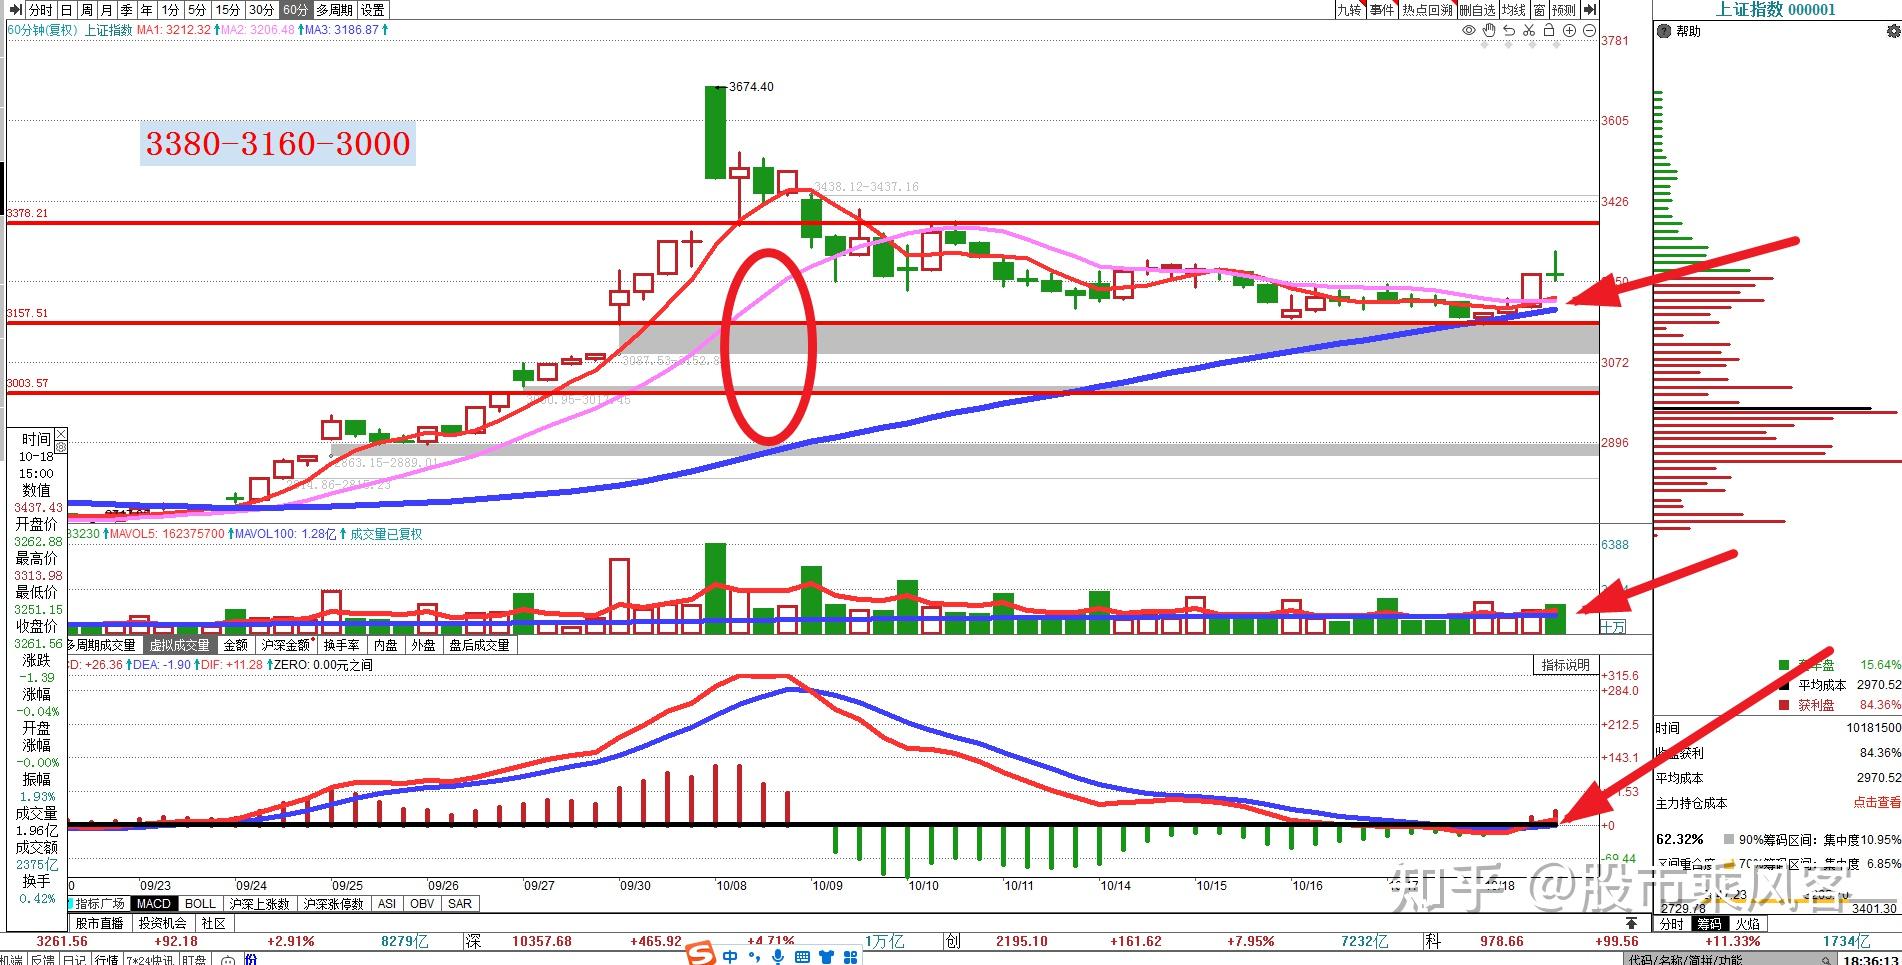
Task: Switch to the 30分 timeframe
Action: coord(261,9)
